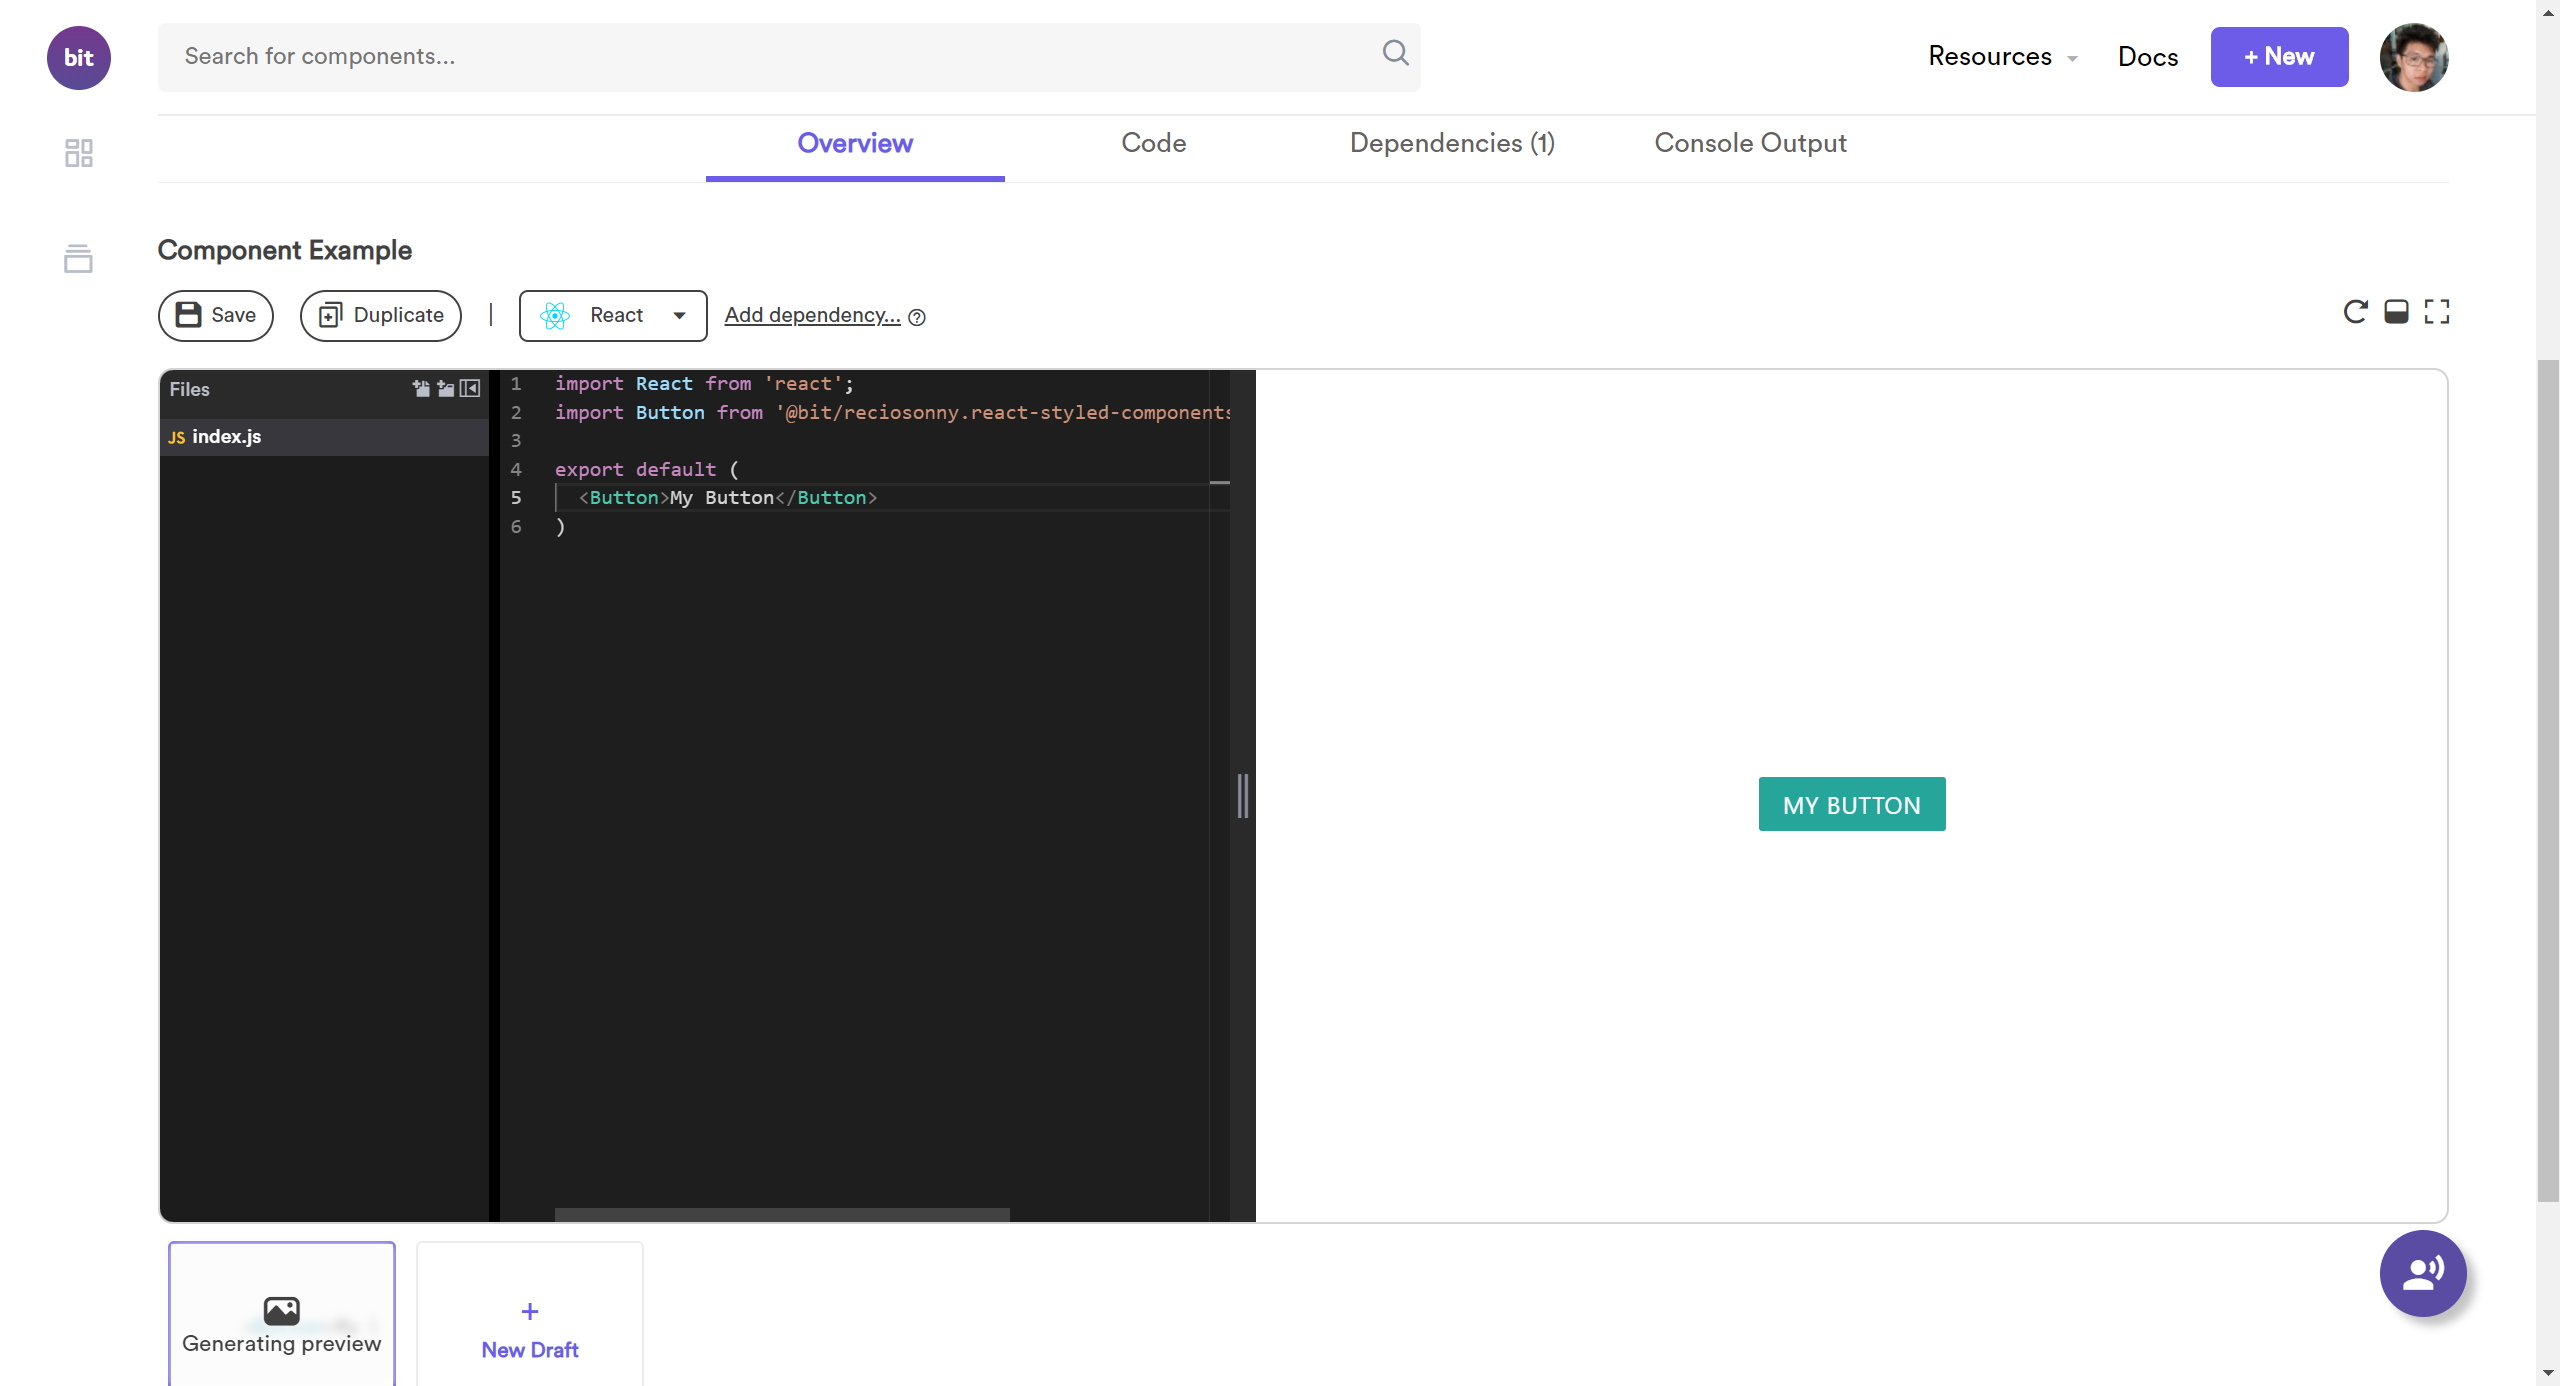2560x1386 pixels.
Task: Open the user avatar menu
Action: pos(2413,57)
